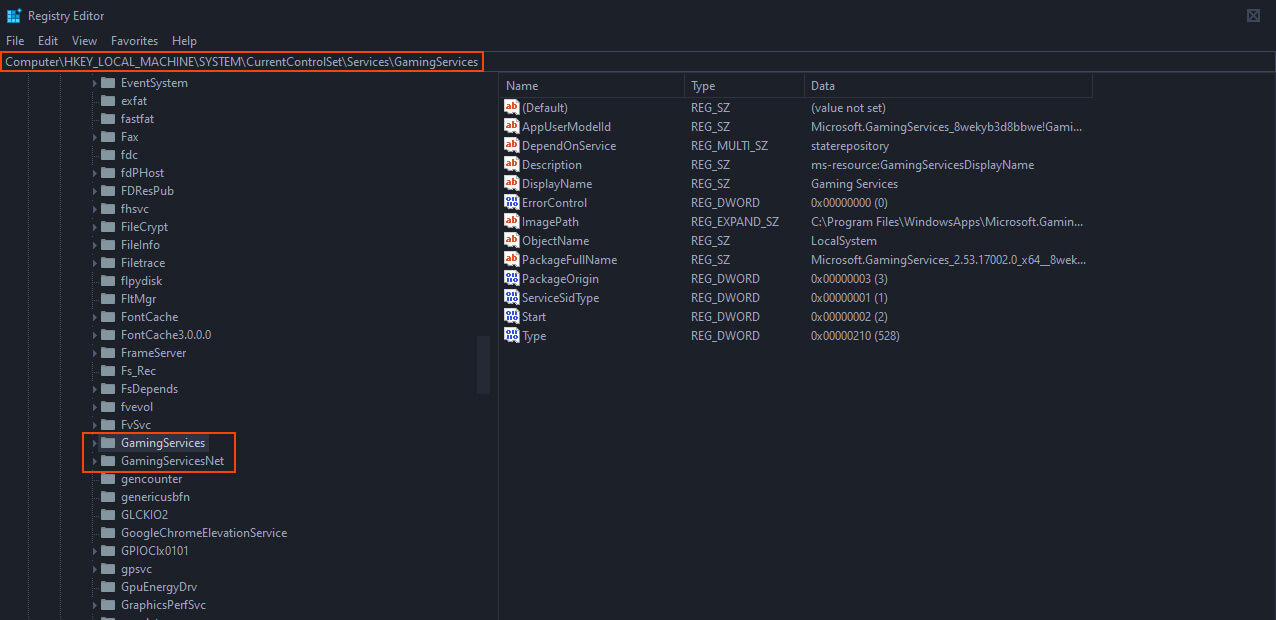Open the Favorites menu
1276x620 pixels.
click(135, 41)
